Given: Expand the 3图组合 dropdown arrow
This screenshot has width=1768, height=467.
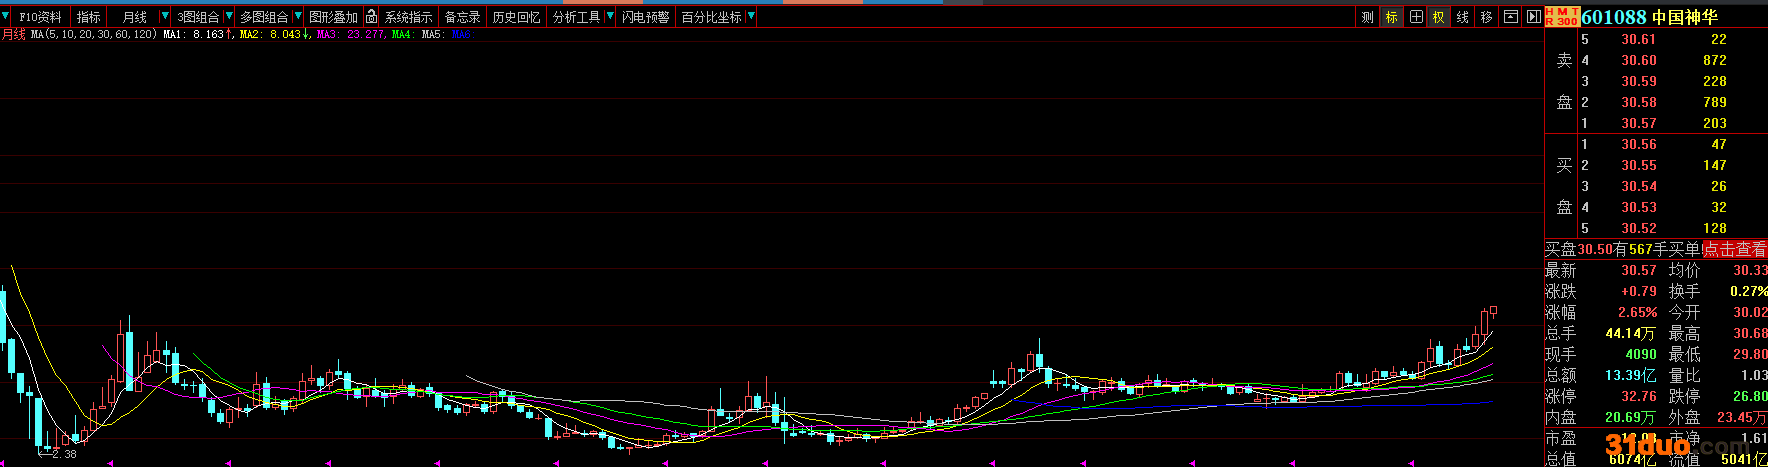Looking at the screenshot, I should (x=229, y=17).
